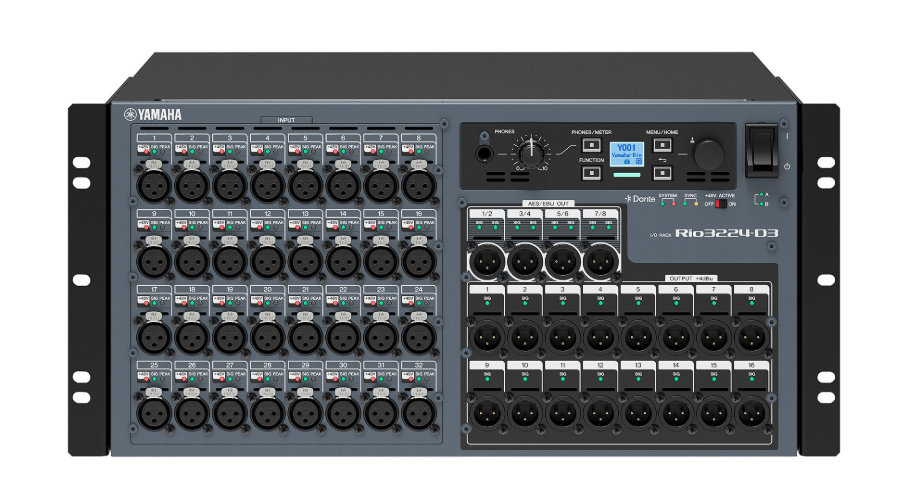
Task: Click the PHONES/METER button
Action: click(591, 144)
